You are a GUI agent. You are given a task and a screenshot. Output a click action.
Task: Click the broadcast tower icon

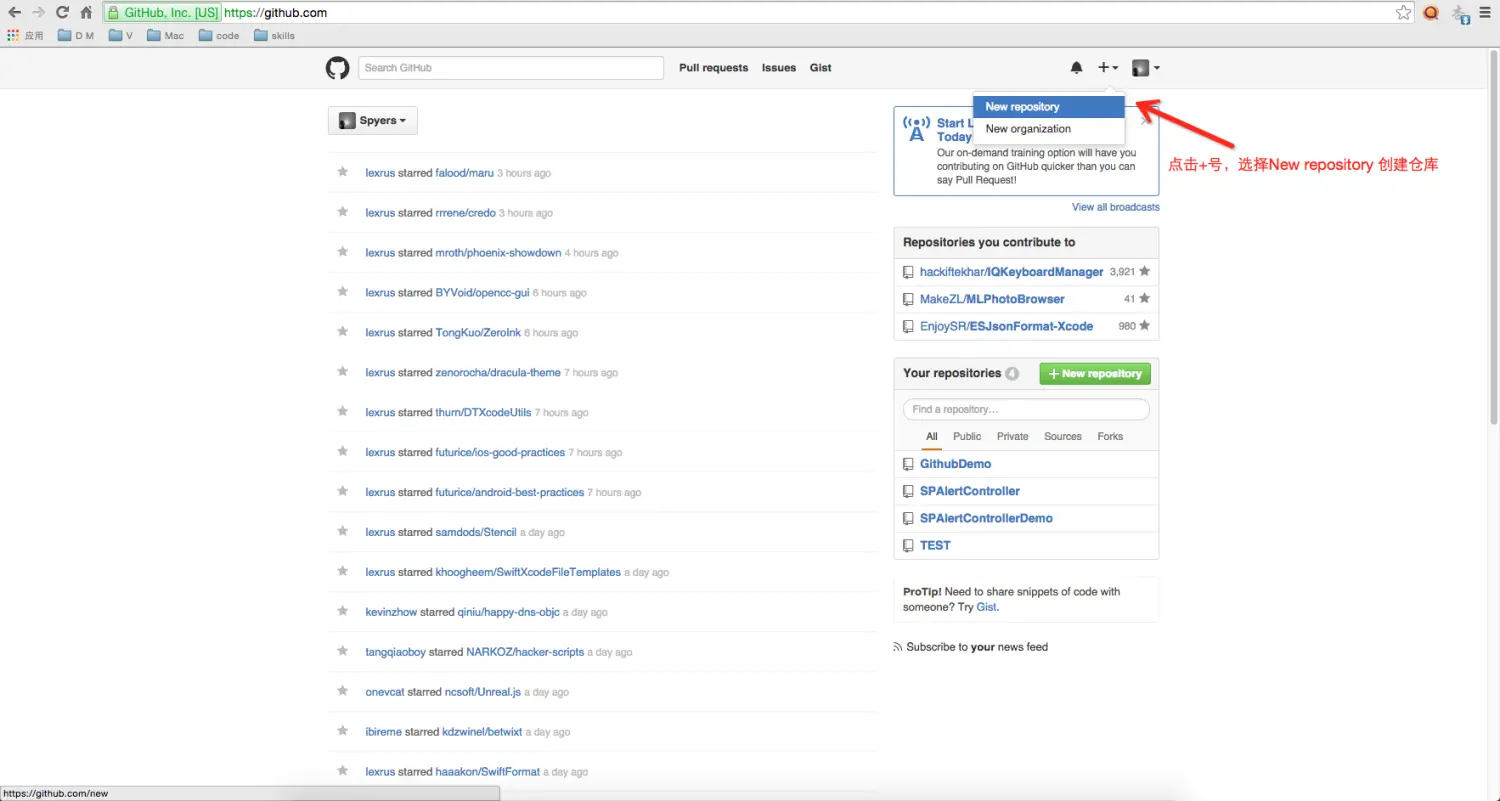click(x=915, y=130)
